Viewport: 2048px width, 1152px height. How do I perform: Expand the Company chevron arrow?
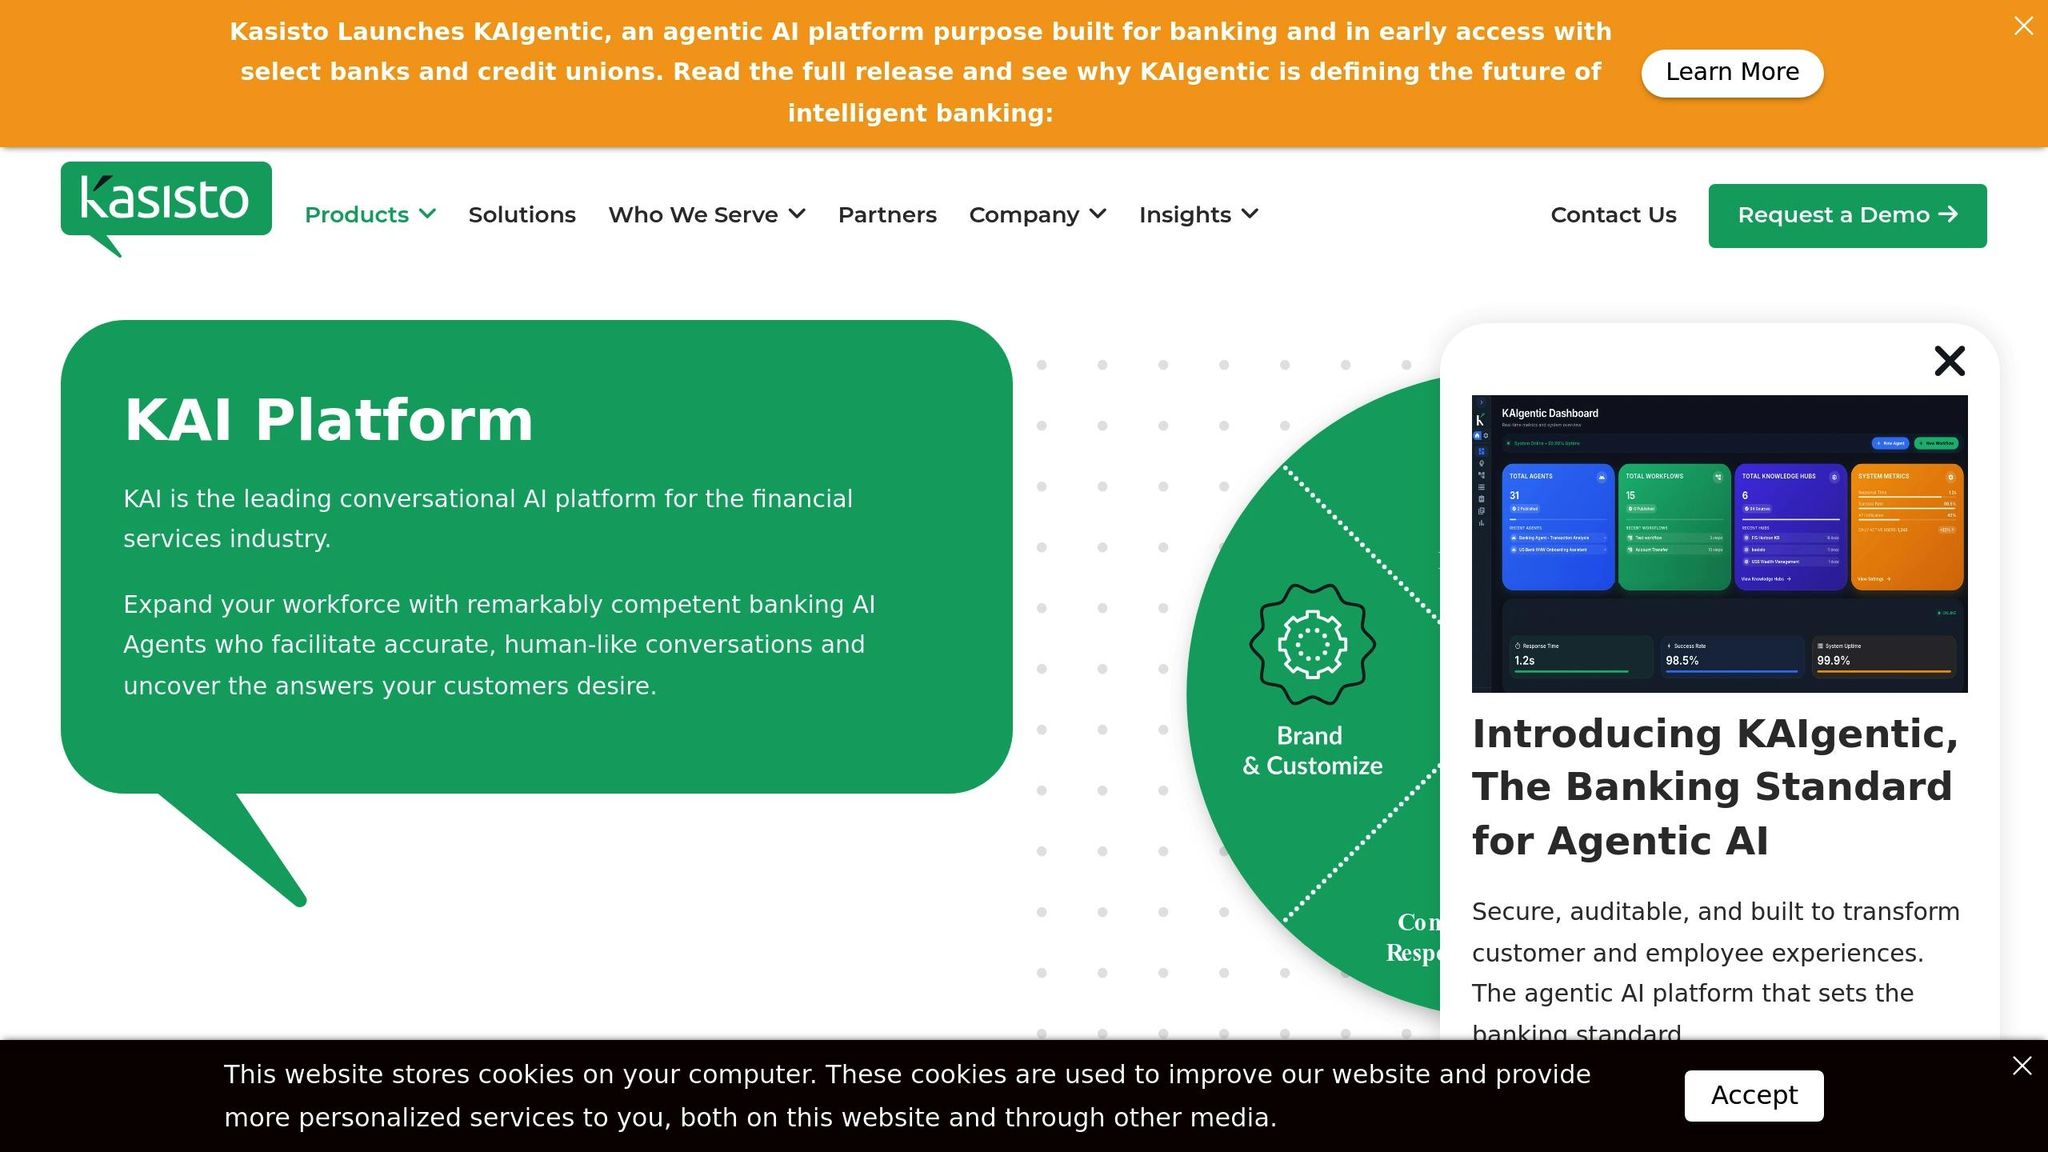click(1098, 214)
